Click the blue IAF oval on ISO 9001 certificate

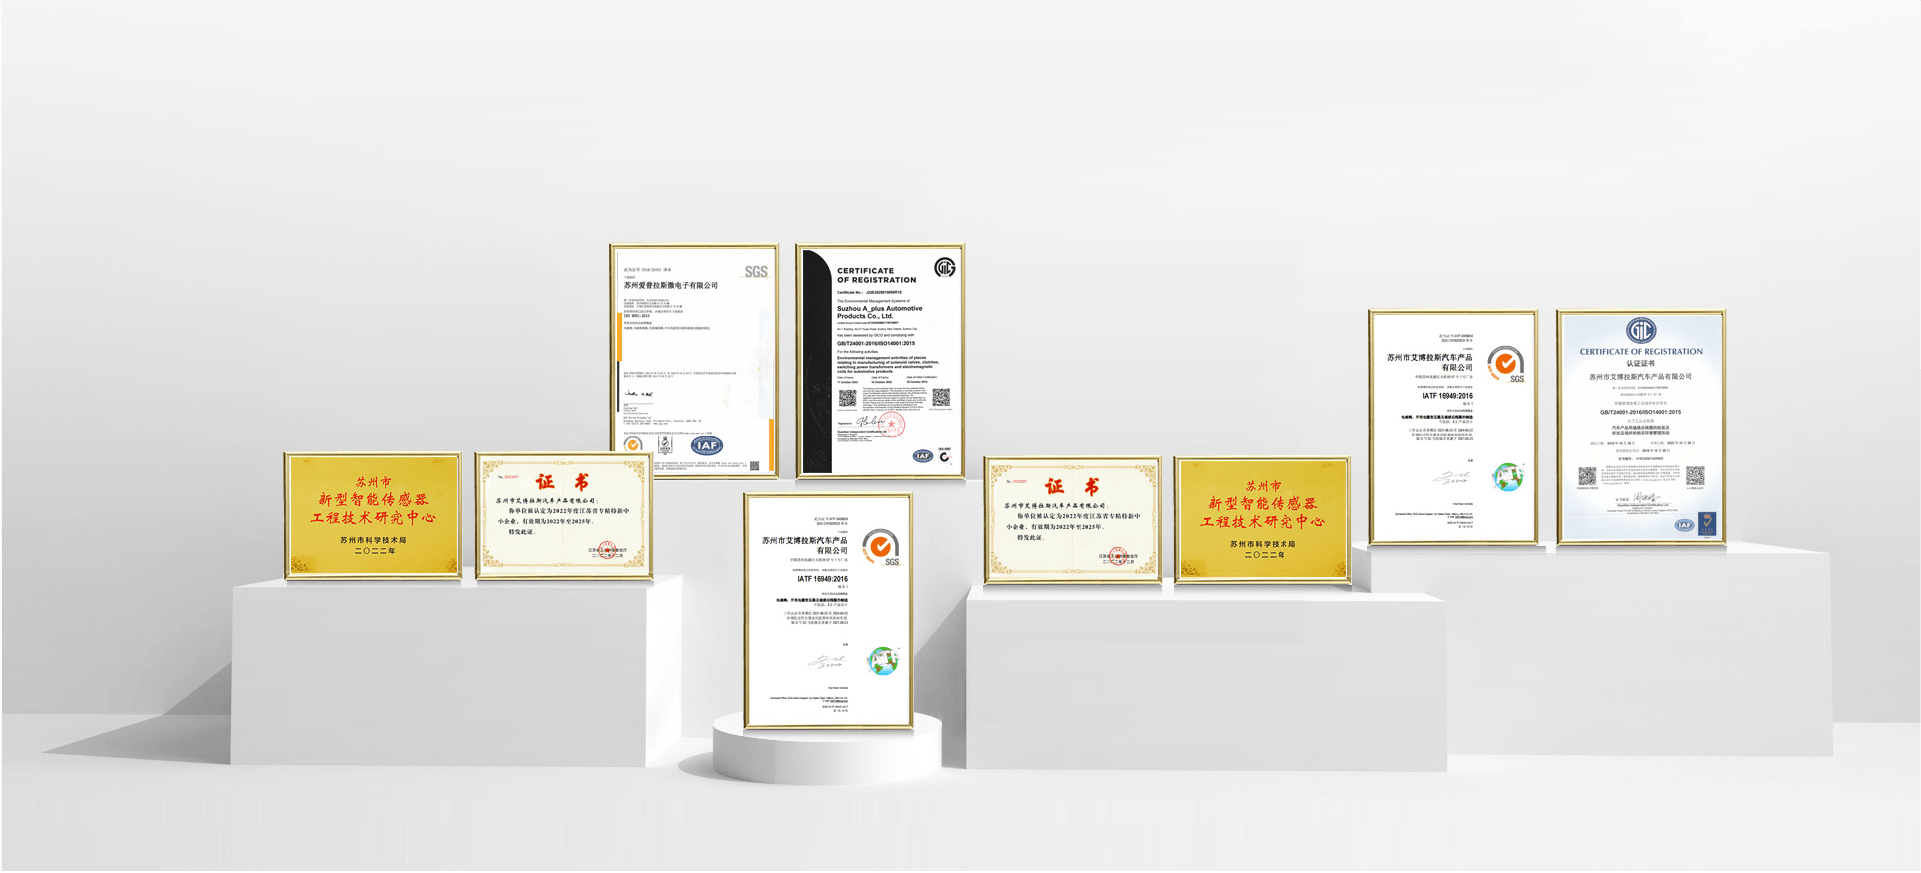pyautogui.click(x=707, y=445)
